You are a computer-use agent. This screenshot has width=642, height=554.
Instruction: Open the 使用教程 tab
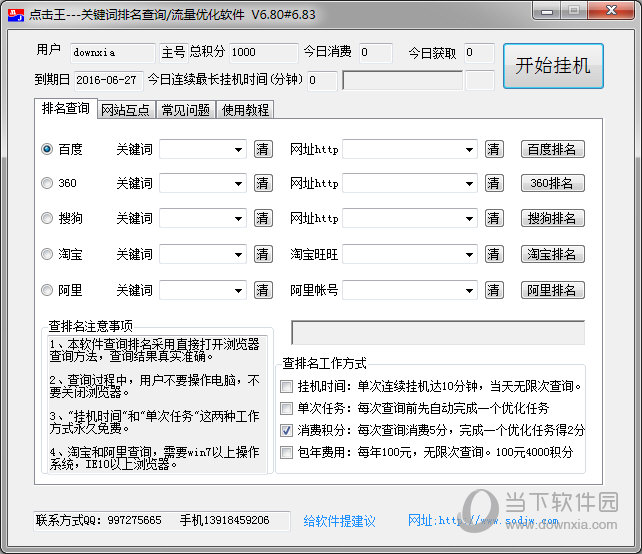point(245,110)
